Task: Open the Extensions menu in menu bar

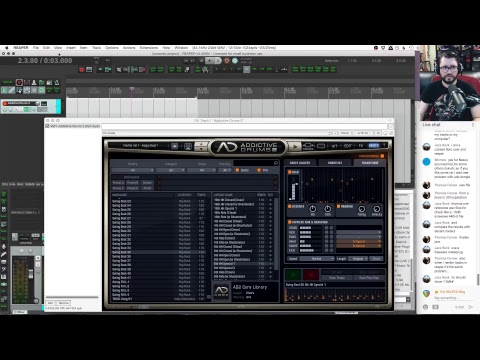Action: pyautogui.click(x=149, y=48)
